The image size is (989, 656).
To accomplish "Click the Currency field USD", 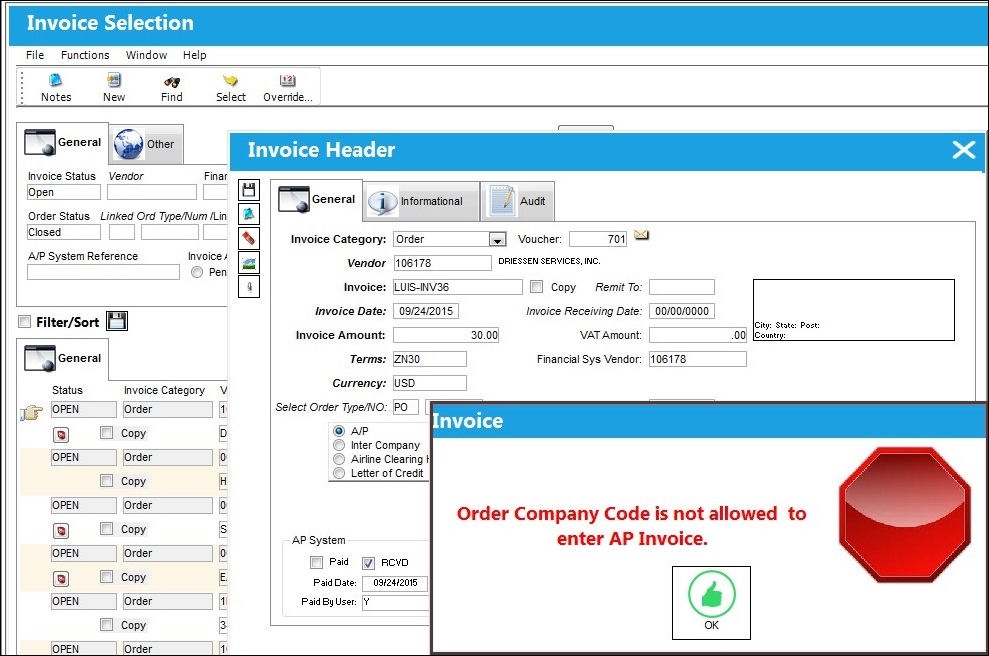I will (x=430, y=383).
